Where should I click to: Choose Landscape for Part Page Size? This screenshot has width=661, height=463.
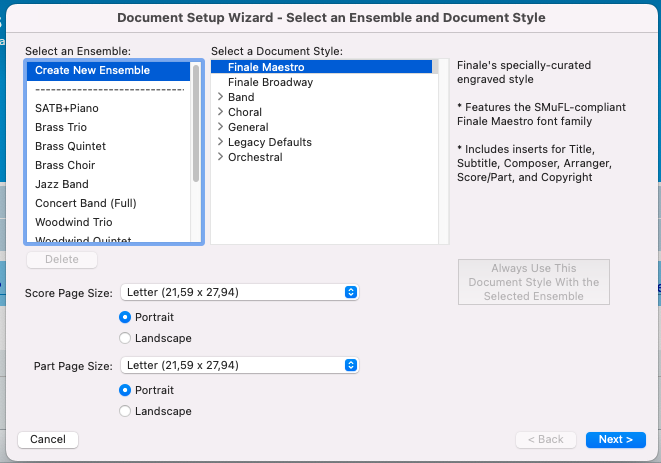click(125, 411)
